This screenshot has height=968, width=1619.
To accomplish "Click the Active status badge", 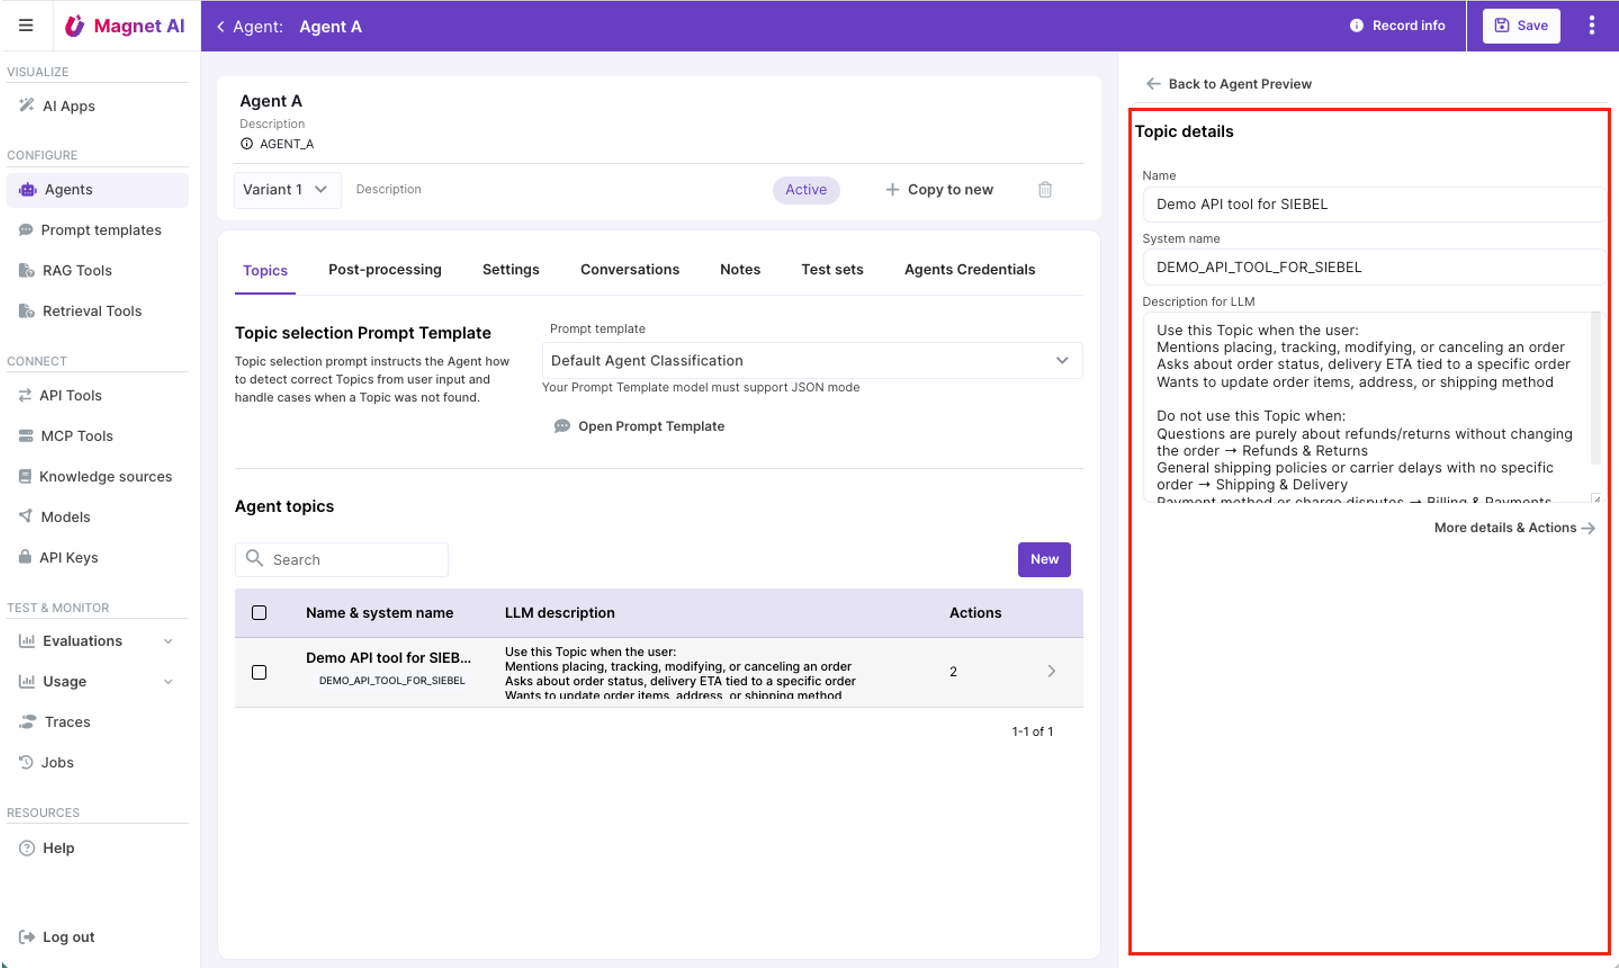I will tap(805, 190).
